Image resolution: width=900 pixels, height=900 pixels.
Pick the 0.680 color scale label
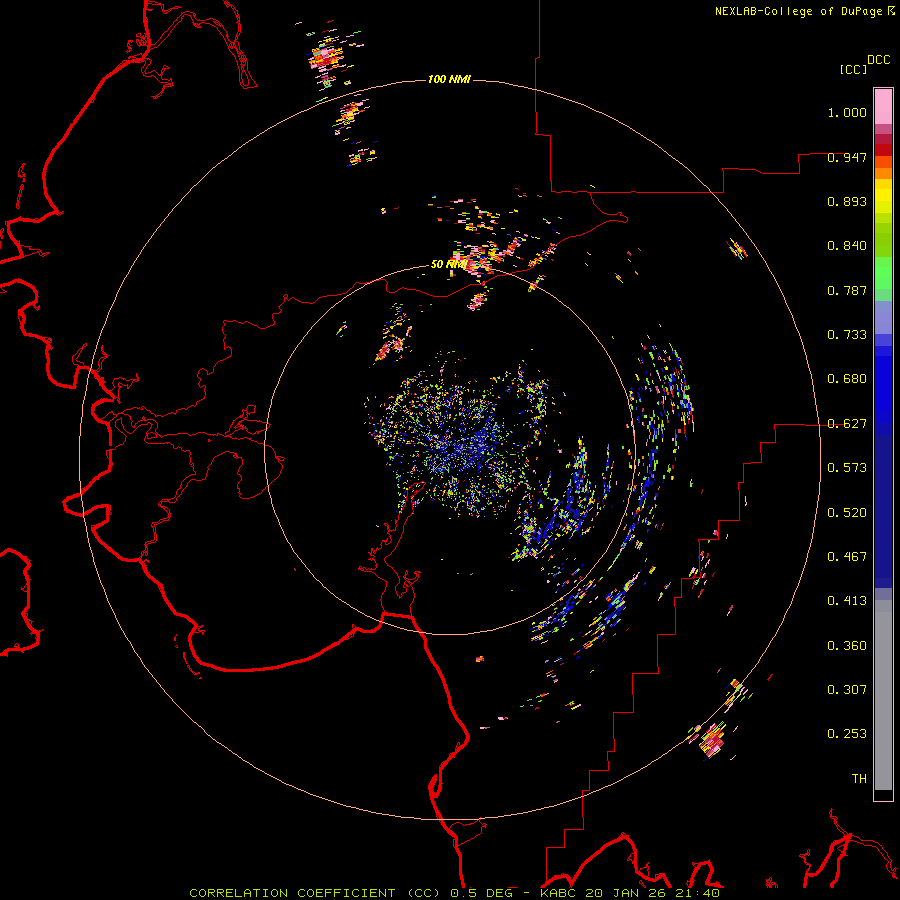(x=847, y=379)
